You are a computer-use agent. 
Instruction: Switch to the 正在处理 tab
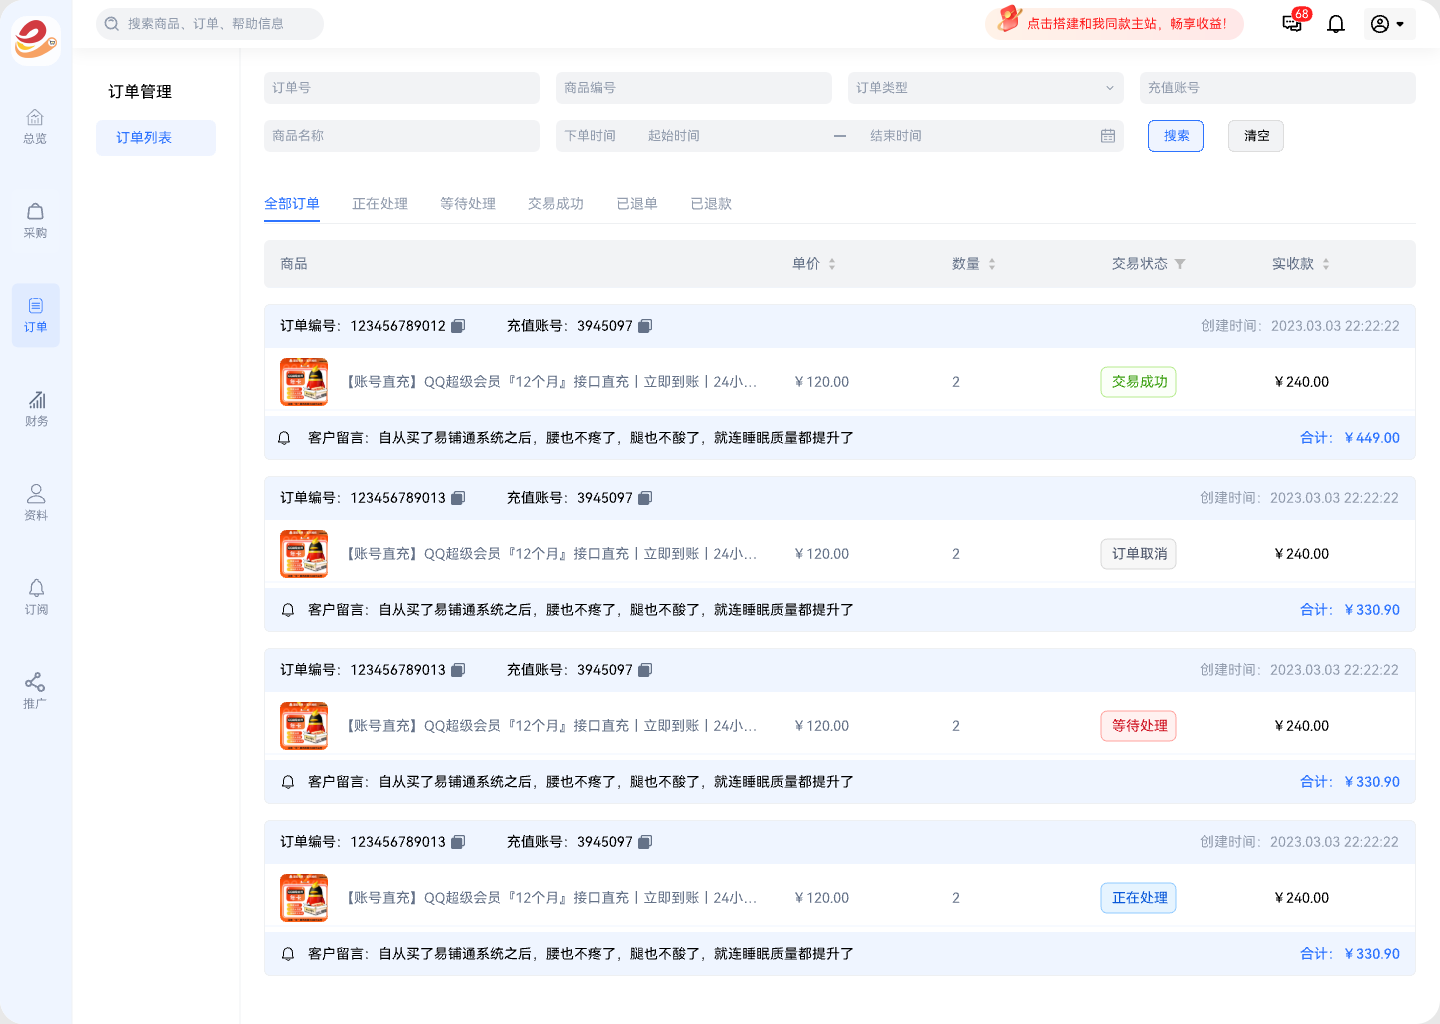coord(380,204)
